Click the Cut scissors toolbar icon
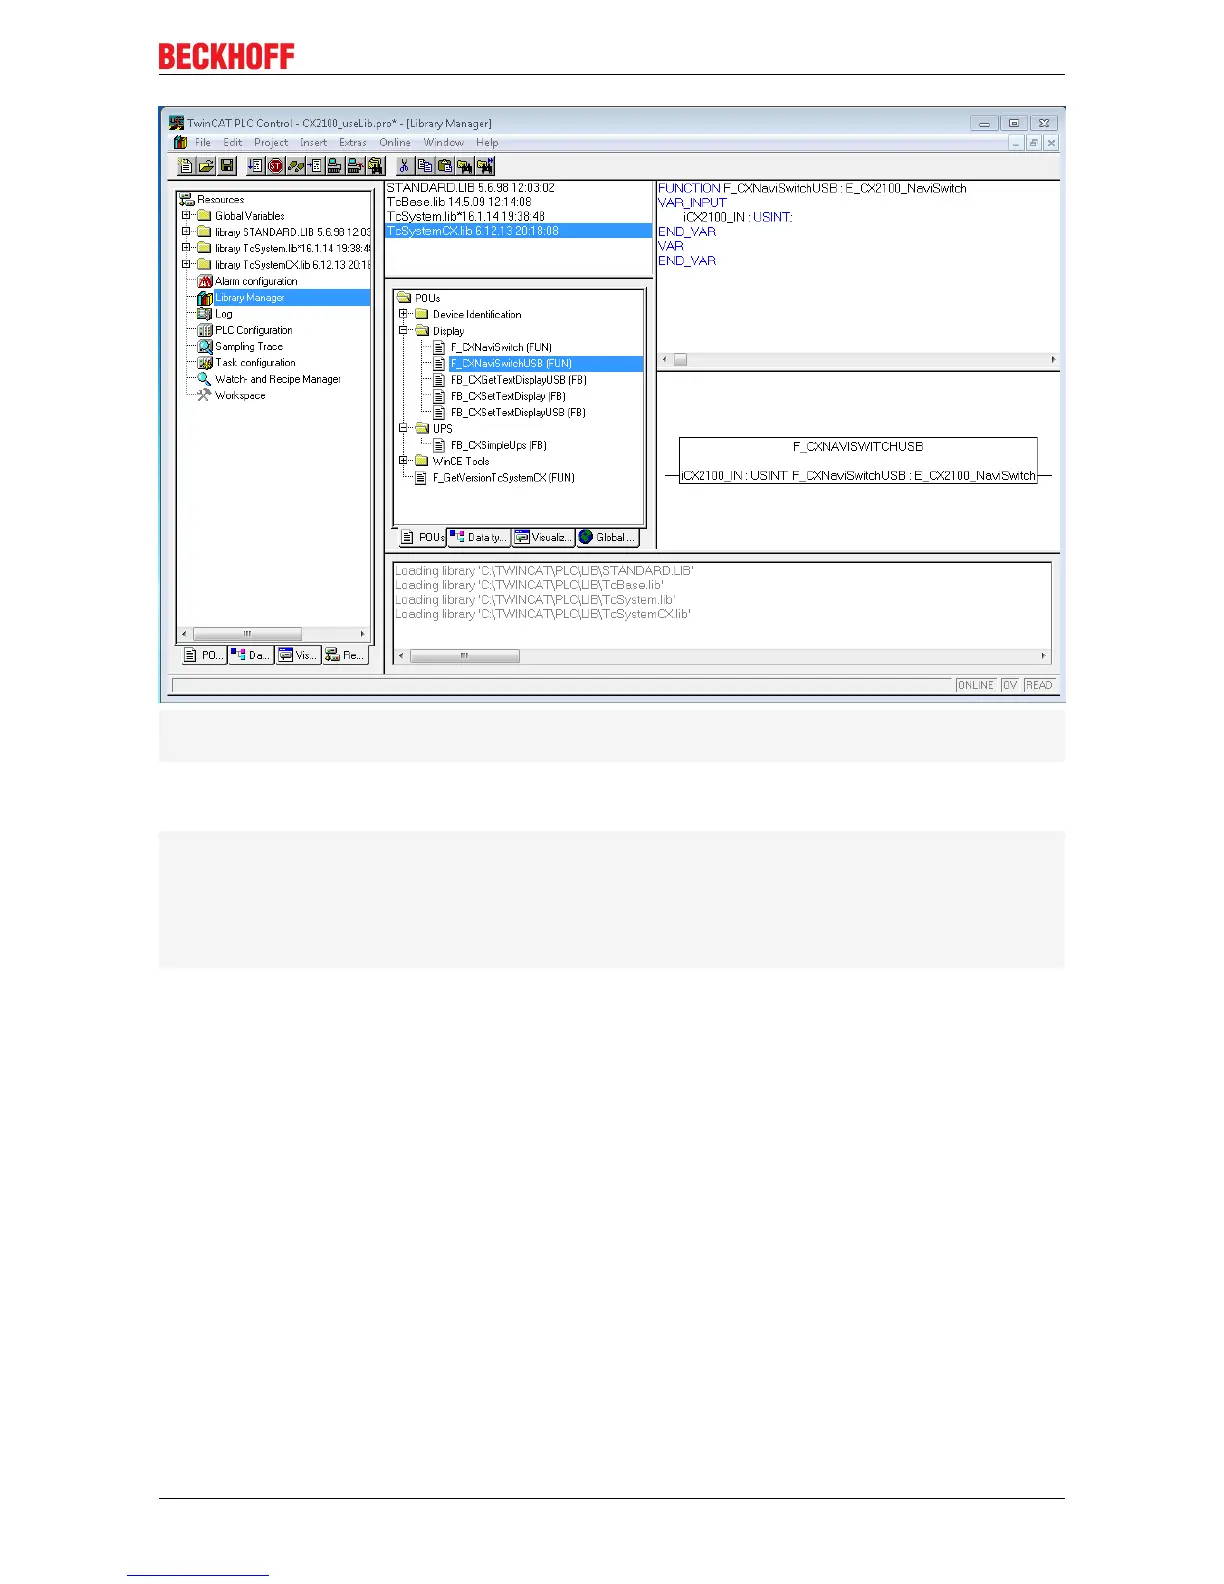This screenshot has width=1224, height=1584. (x=404, y=166)
